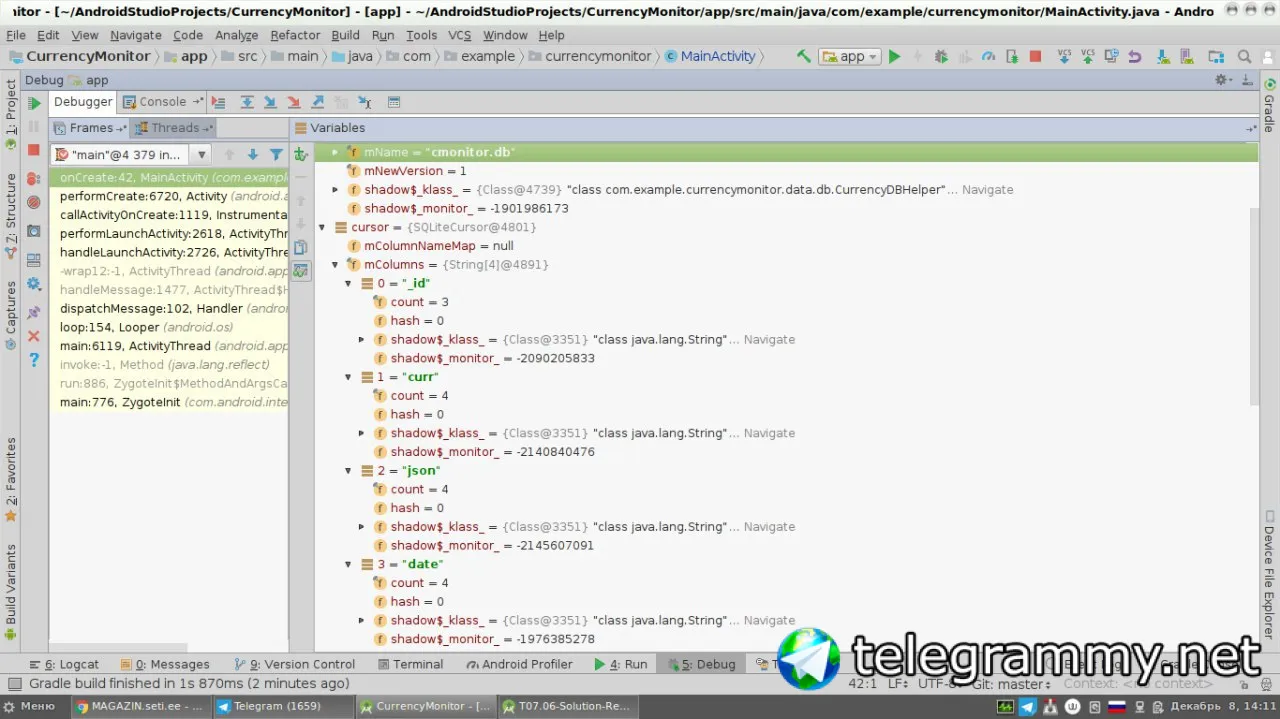This screenshot has width=1280, height=719.
Task: Click the red Force Step Into icon
Action: click(294, 102)
